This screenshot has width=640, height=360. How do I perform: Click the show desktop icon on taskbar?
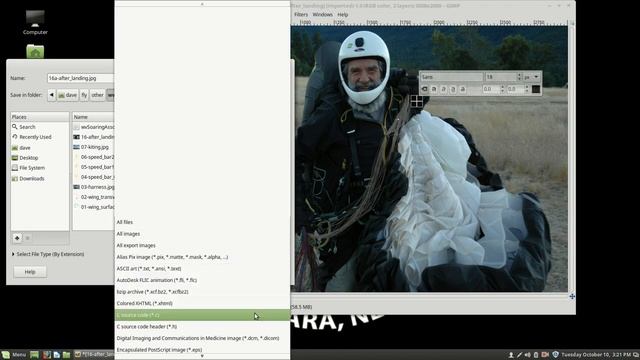[x=34, y=355]
